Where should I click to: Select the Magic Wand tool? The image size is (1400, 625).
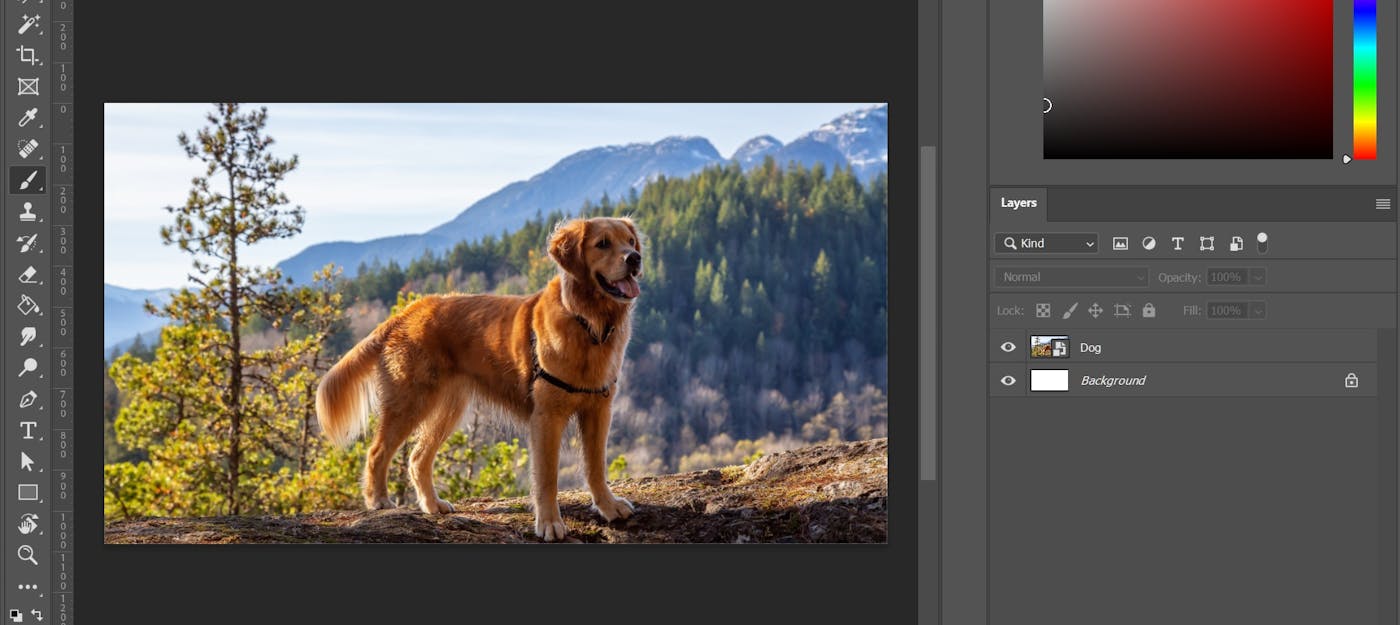(x=28, y=24)
